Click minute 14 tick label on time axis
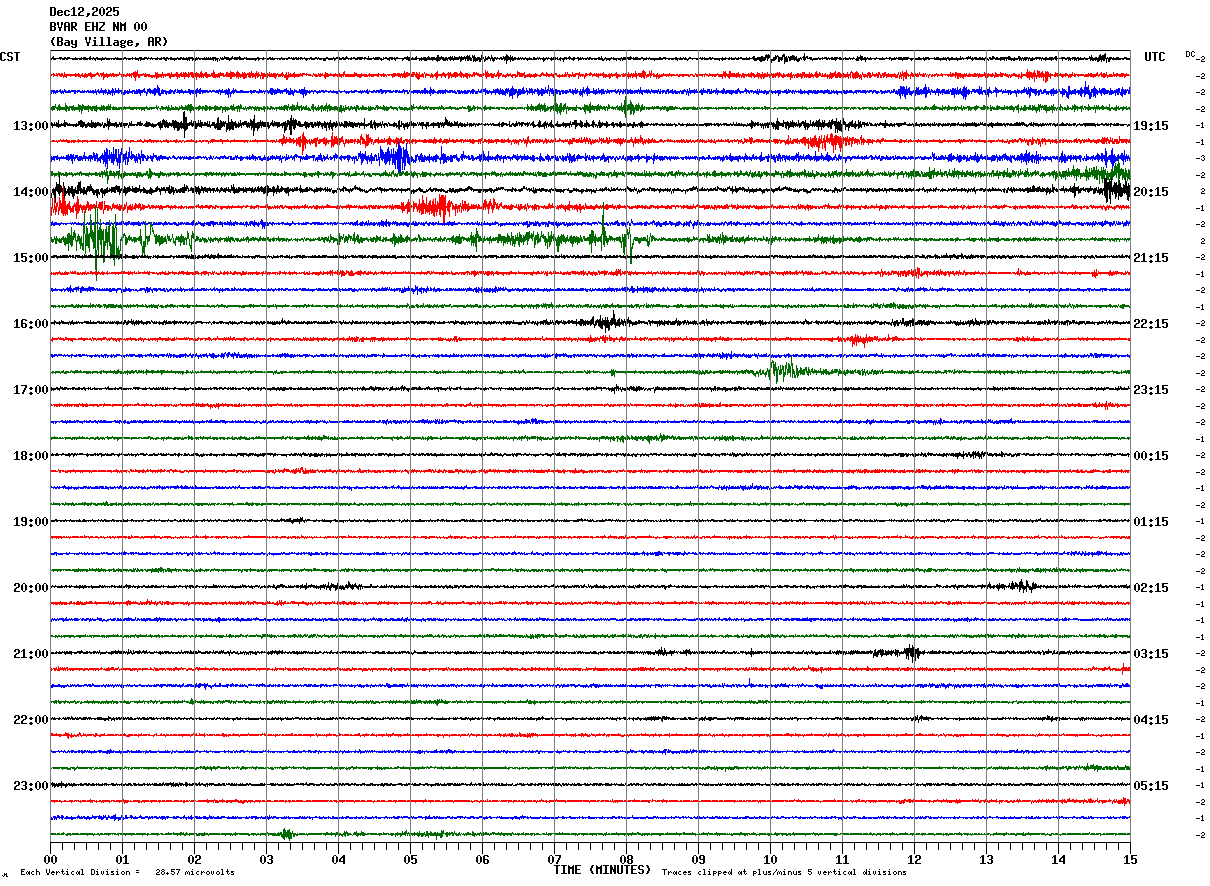The height and width of the screenshot is (886, 1210). (1058, 859)
